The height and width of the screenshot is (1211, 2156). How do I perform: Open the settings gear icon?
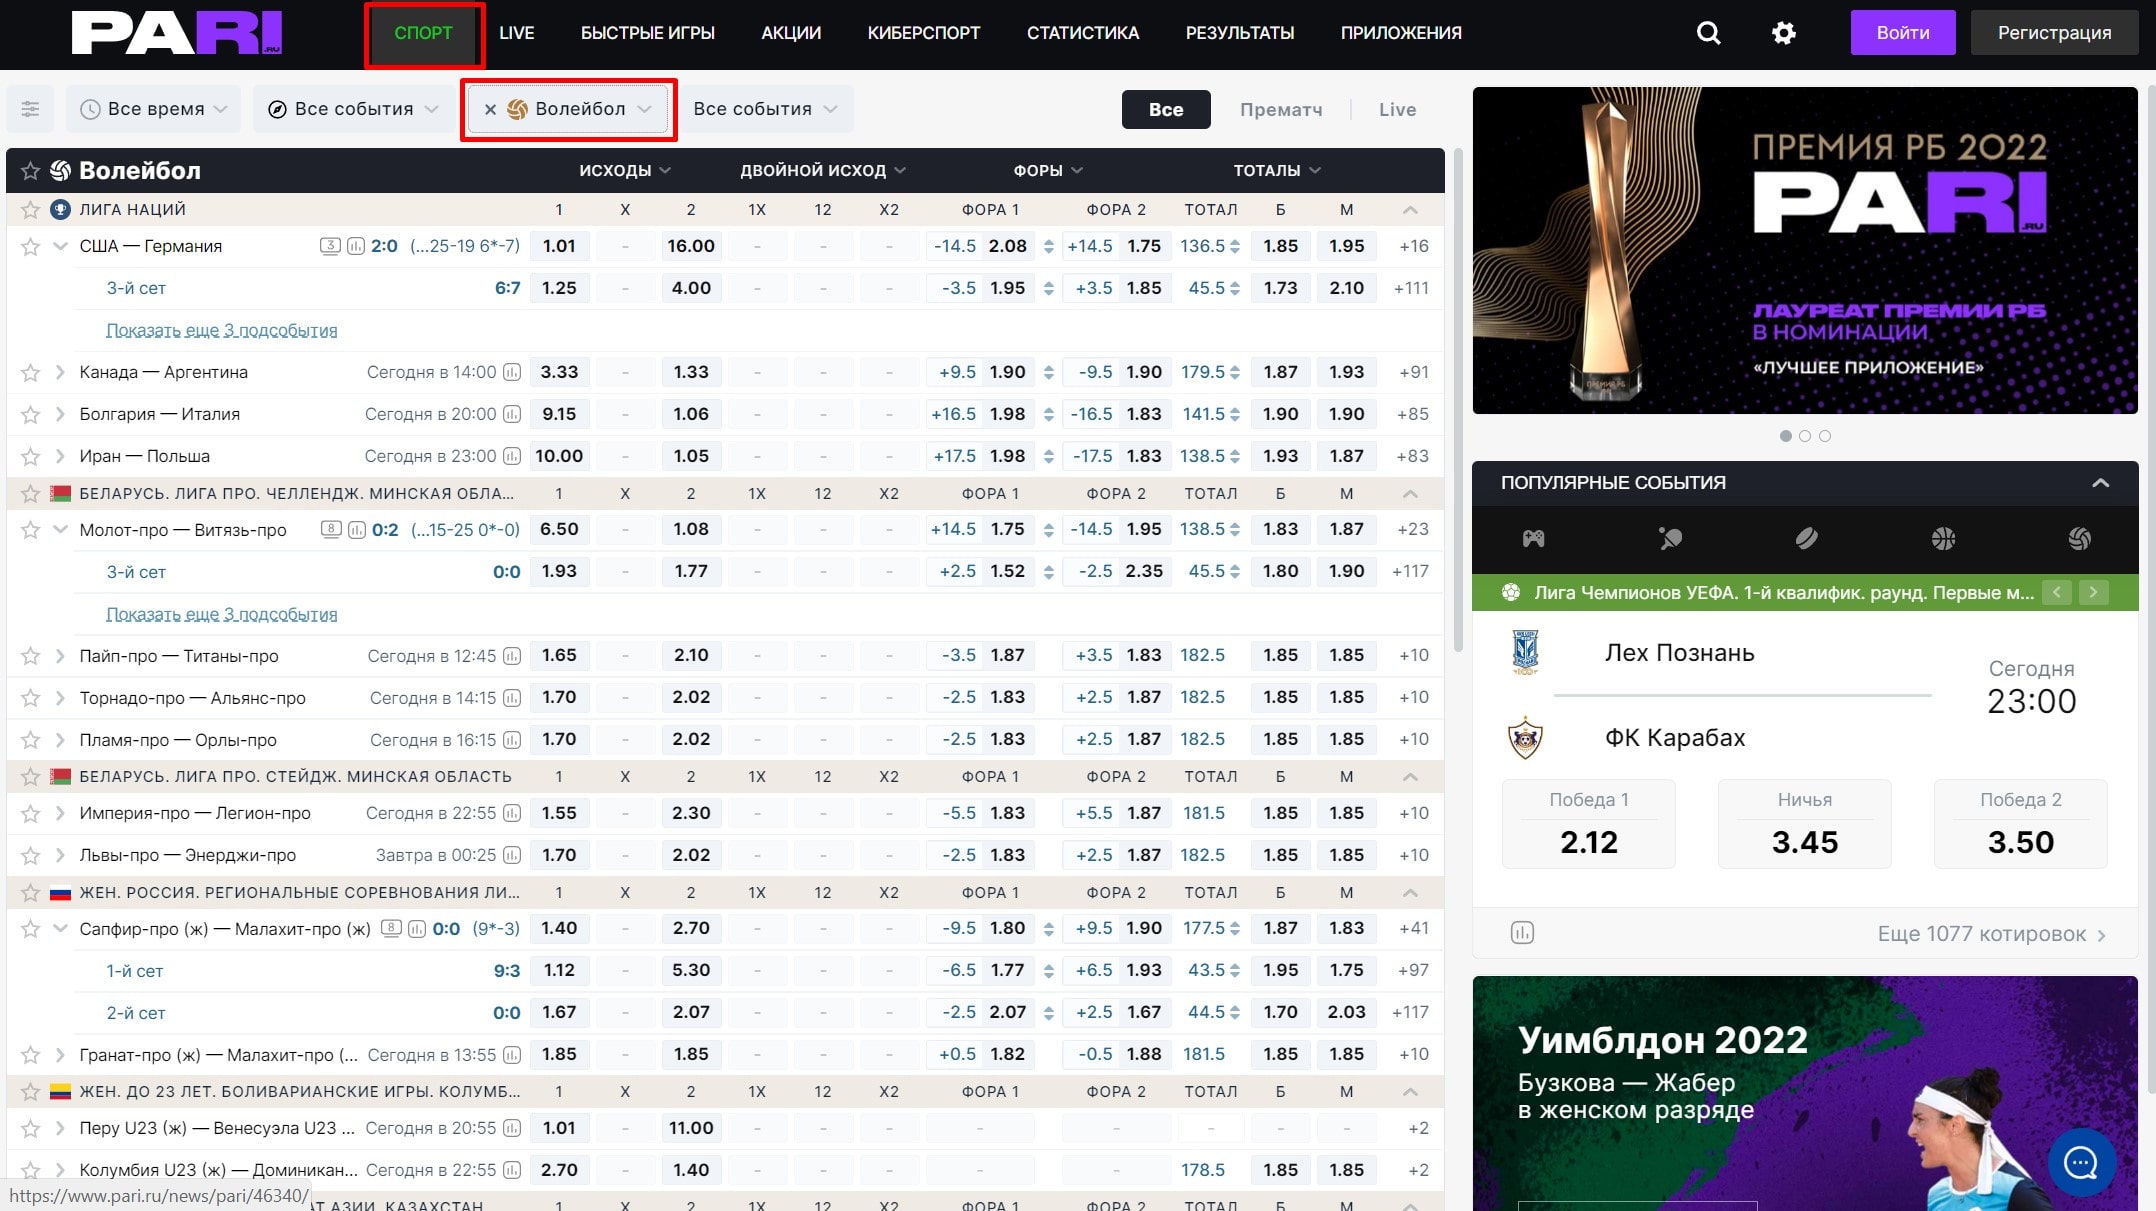pos(1783,33)
